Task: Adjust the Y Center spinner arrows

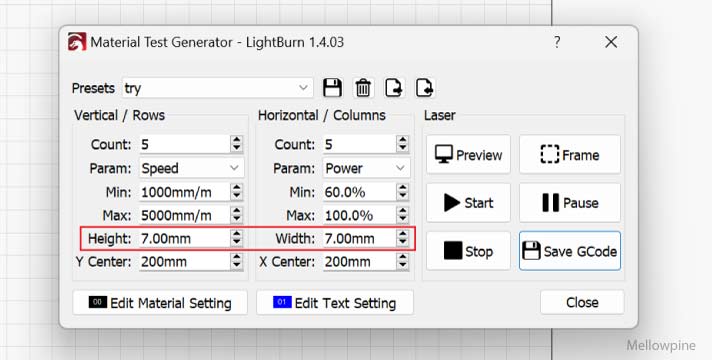Action: 237,261
